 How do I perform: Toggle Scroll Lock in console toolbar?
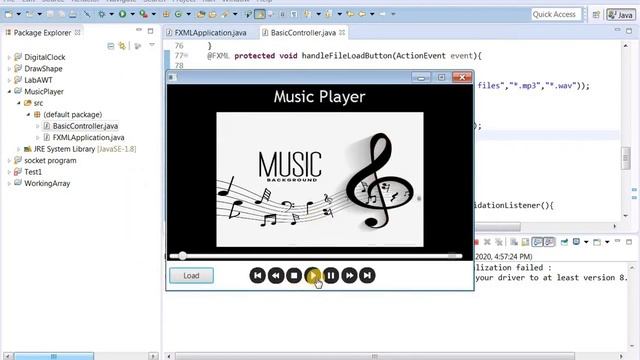pyautogui.click(x=525, y=242)
